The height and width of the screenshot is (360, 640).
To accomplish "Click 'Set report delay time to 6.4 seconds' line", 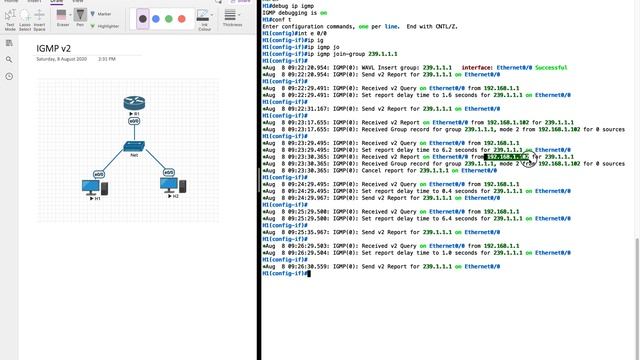I will pyautogui.click(x=416, y=218).
